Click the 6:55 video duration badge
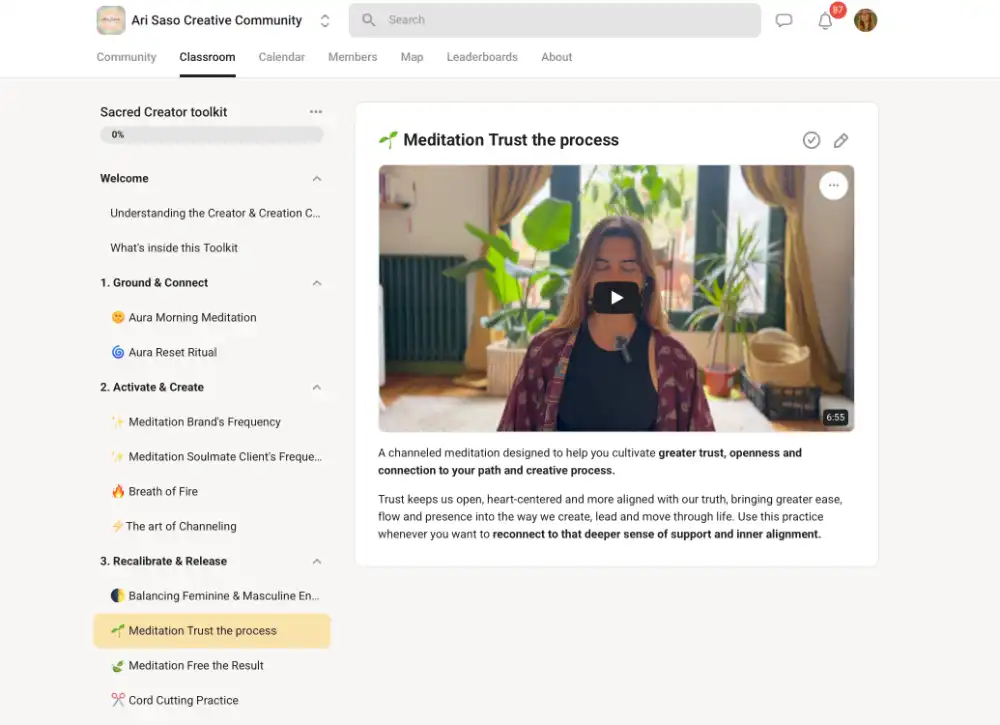The width and height of the screenshot is (1000, 725). tap(835, 417)
